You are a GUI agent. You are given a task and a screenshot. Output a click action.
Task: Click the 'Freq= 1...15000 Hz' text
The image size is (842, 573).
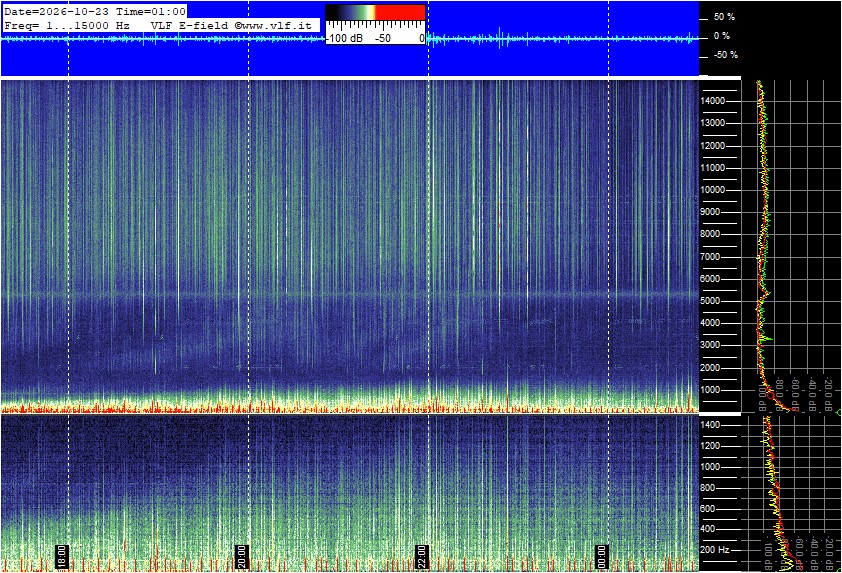click(x=67, y=25)
